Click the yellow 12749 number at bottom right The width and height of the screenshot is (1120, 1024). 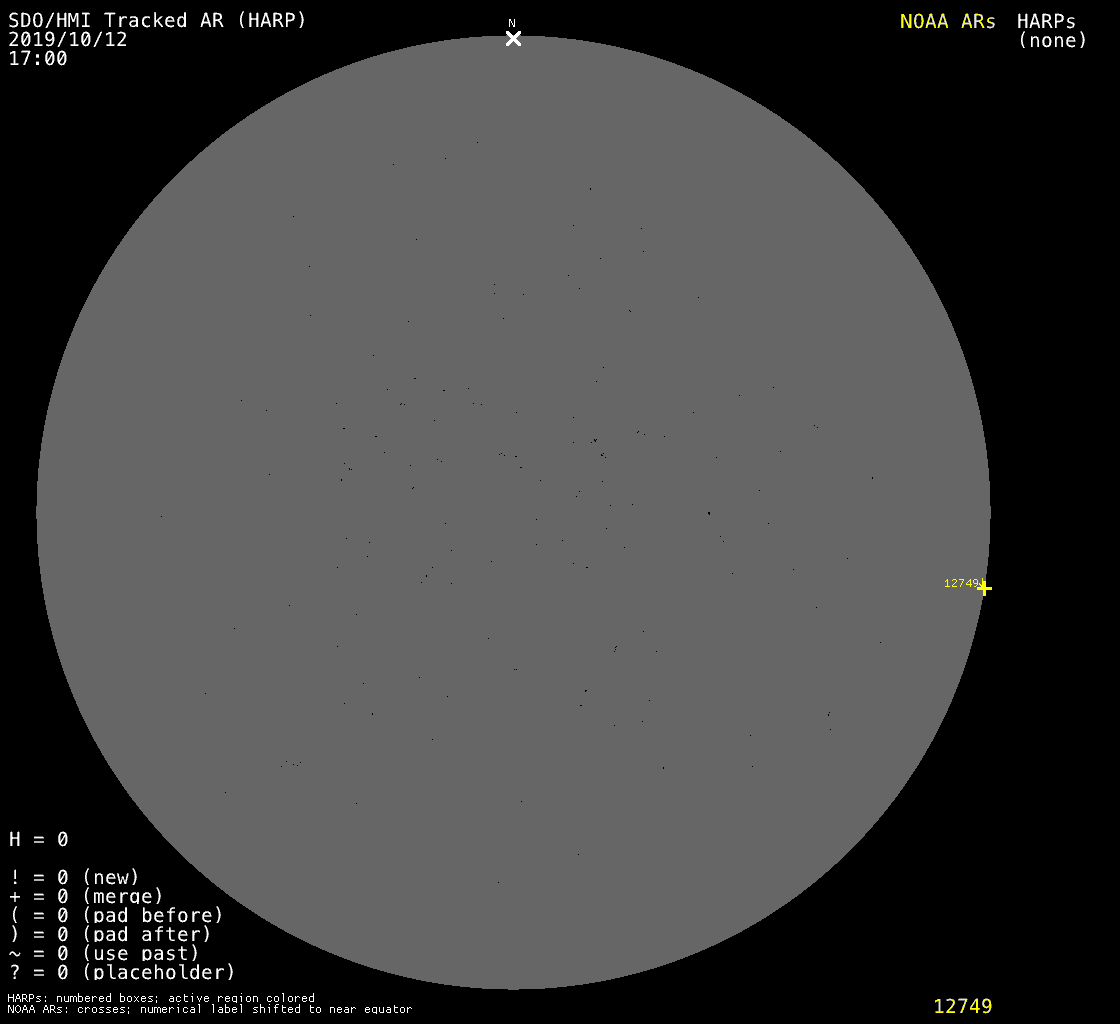point(962,1006)
